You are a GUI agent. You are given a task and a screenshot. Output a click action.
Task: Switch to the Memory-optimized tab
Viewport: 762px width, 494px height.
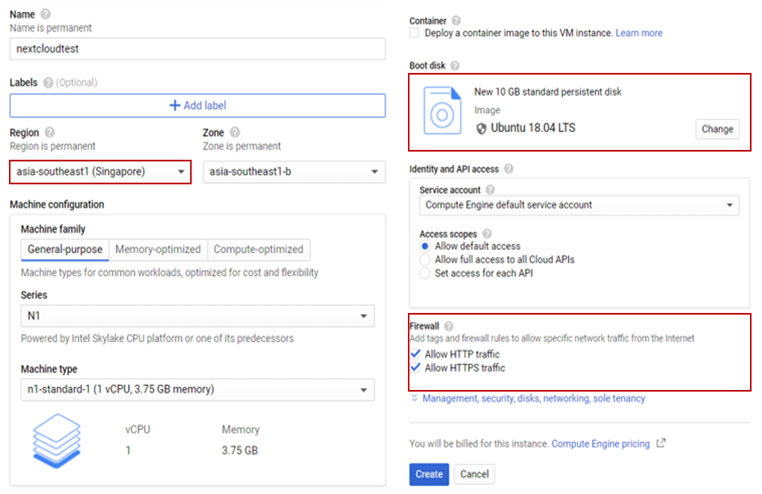[x=158, y=250]
